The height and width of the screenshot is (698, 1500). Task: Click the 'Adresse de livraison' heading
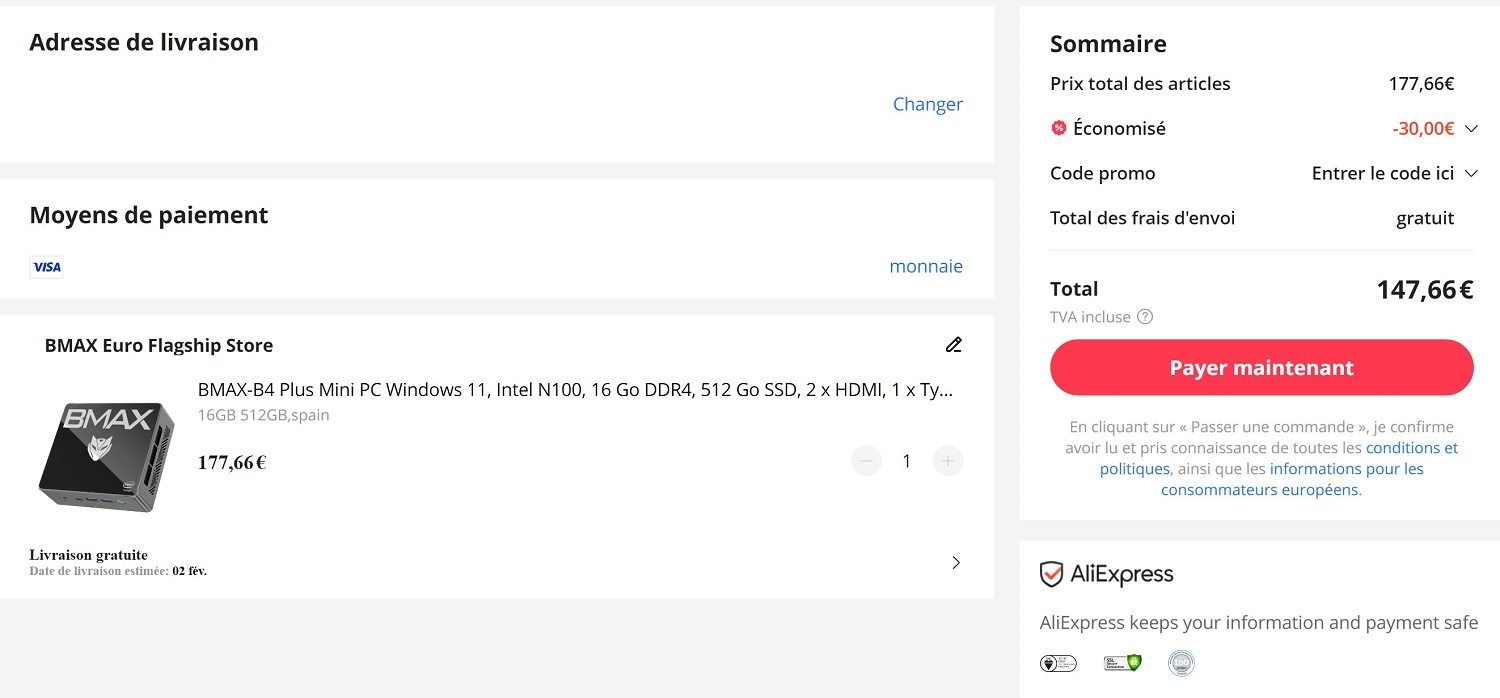144,42
